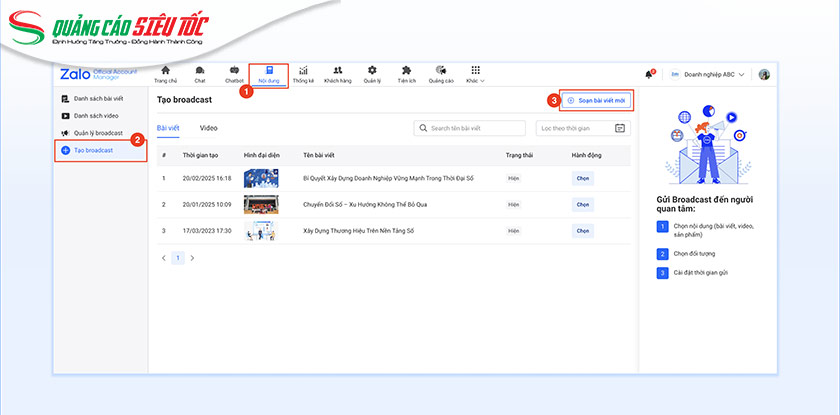Click the notification bell icon
Image resolution: width=840 pixels, height=415 pixels.
click(649, 75)
